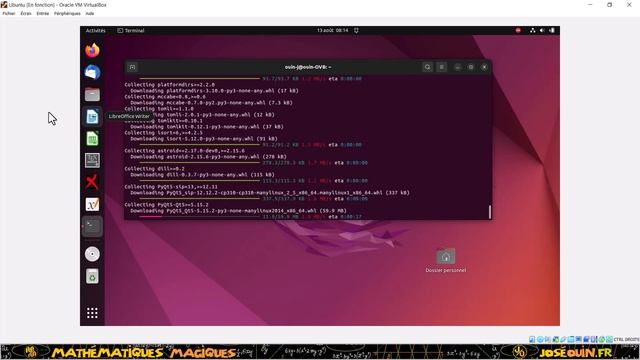This screenshot has width=640, height=360.
Task: Click the Collecting astroid line
Action: click(184, 151)
